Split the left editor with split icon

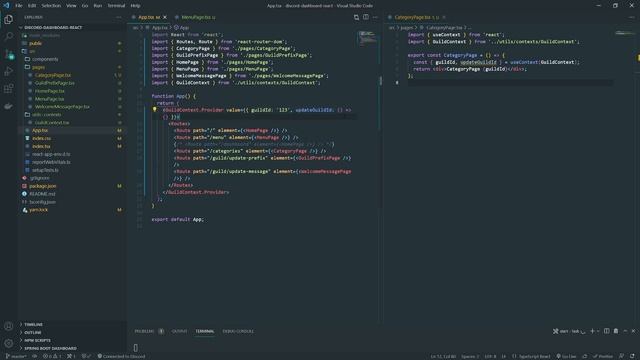tap(366, 17)
